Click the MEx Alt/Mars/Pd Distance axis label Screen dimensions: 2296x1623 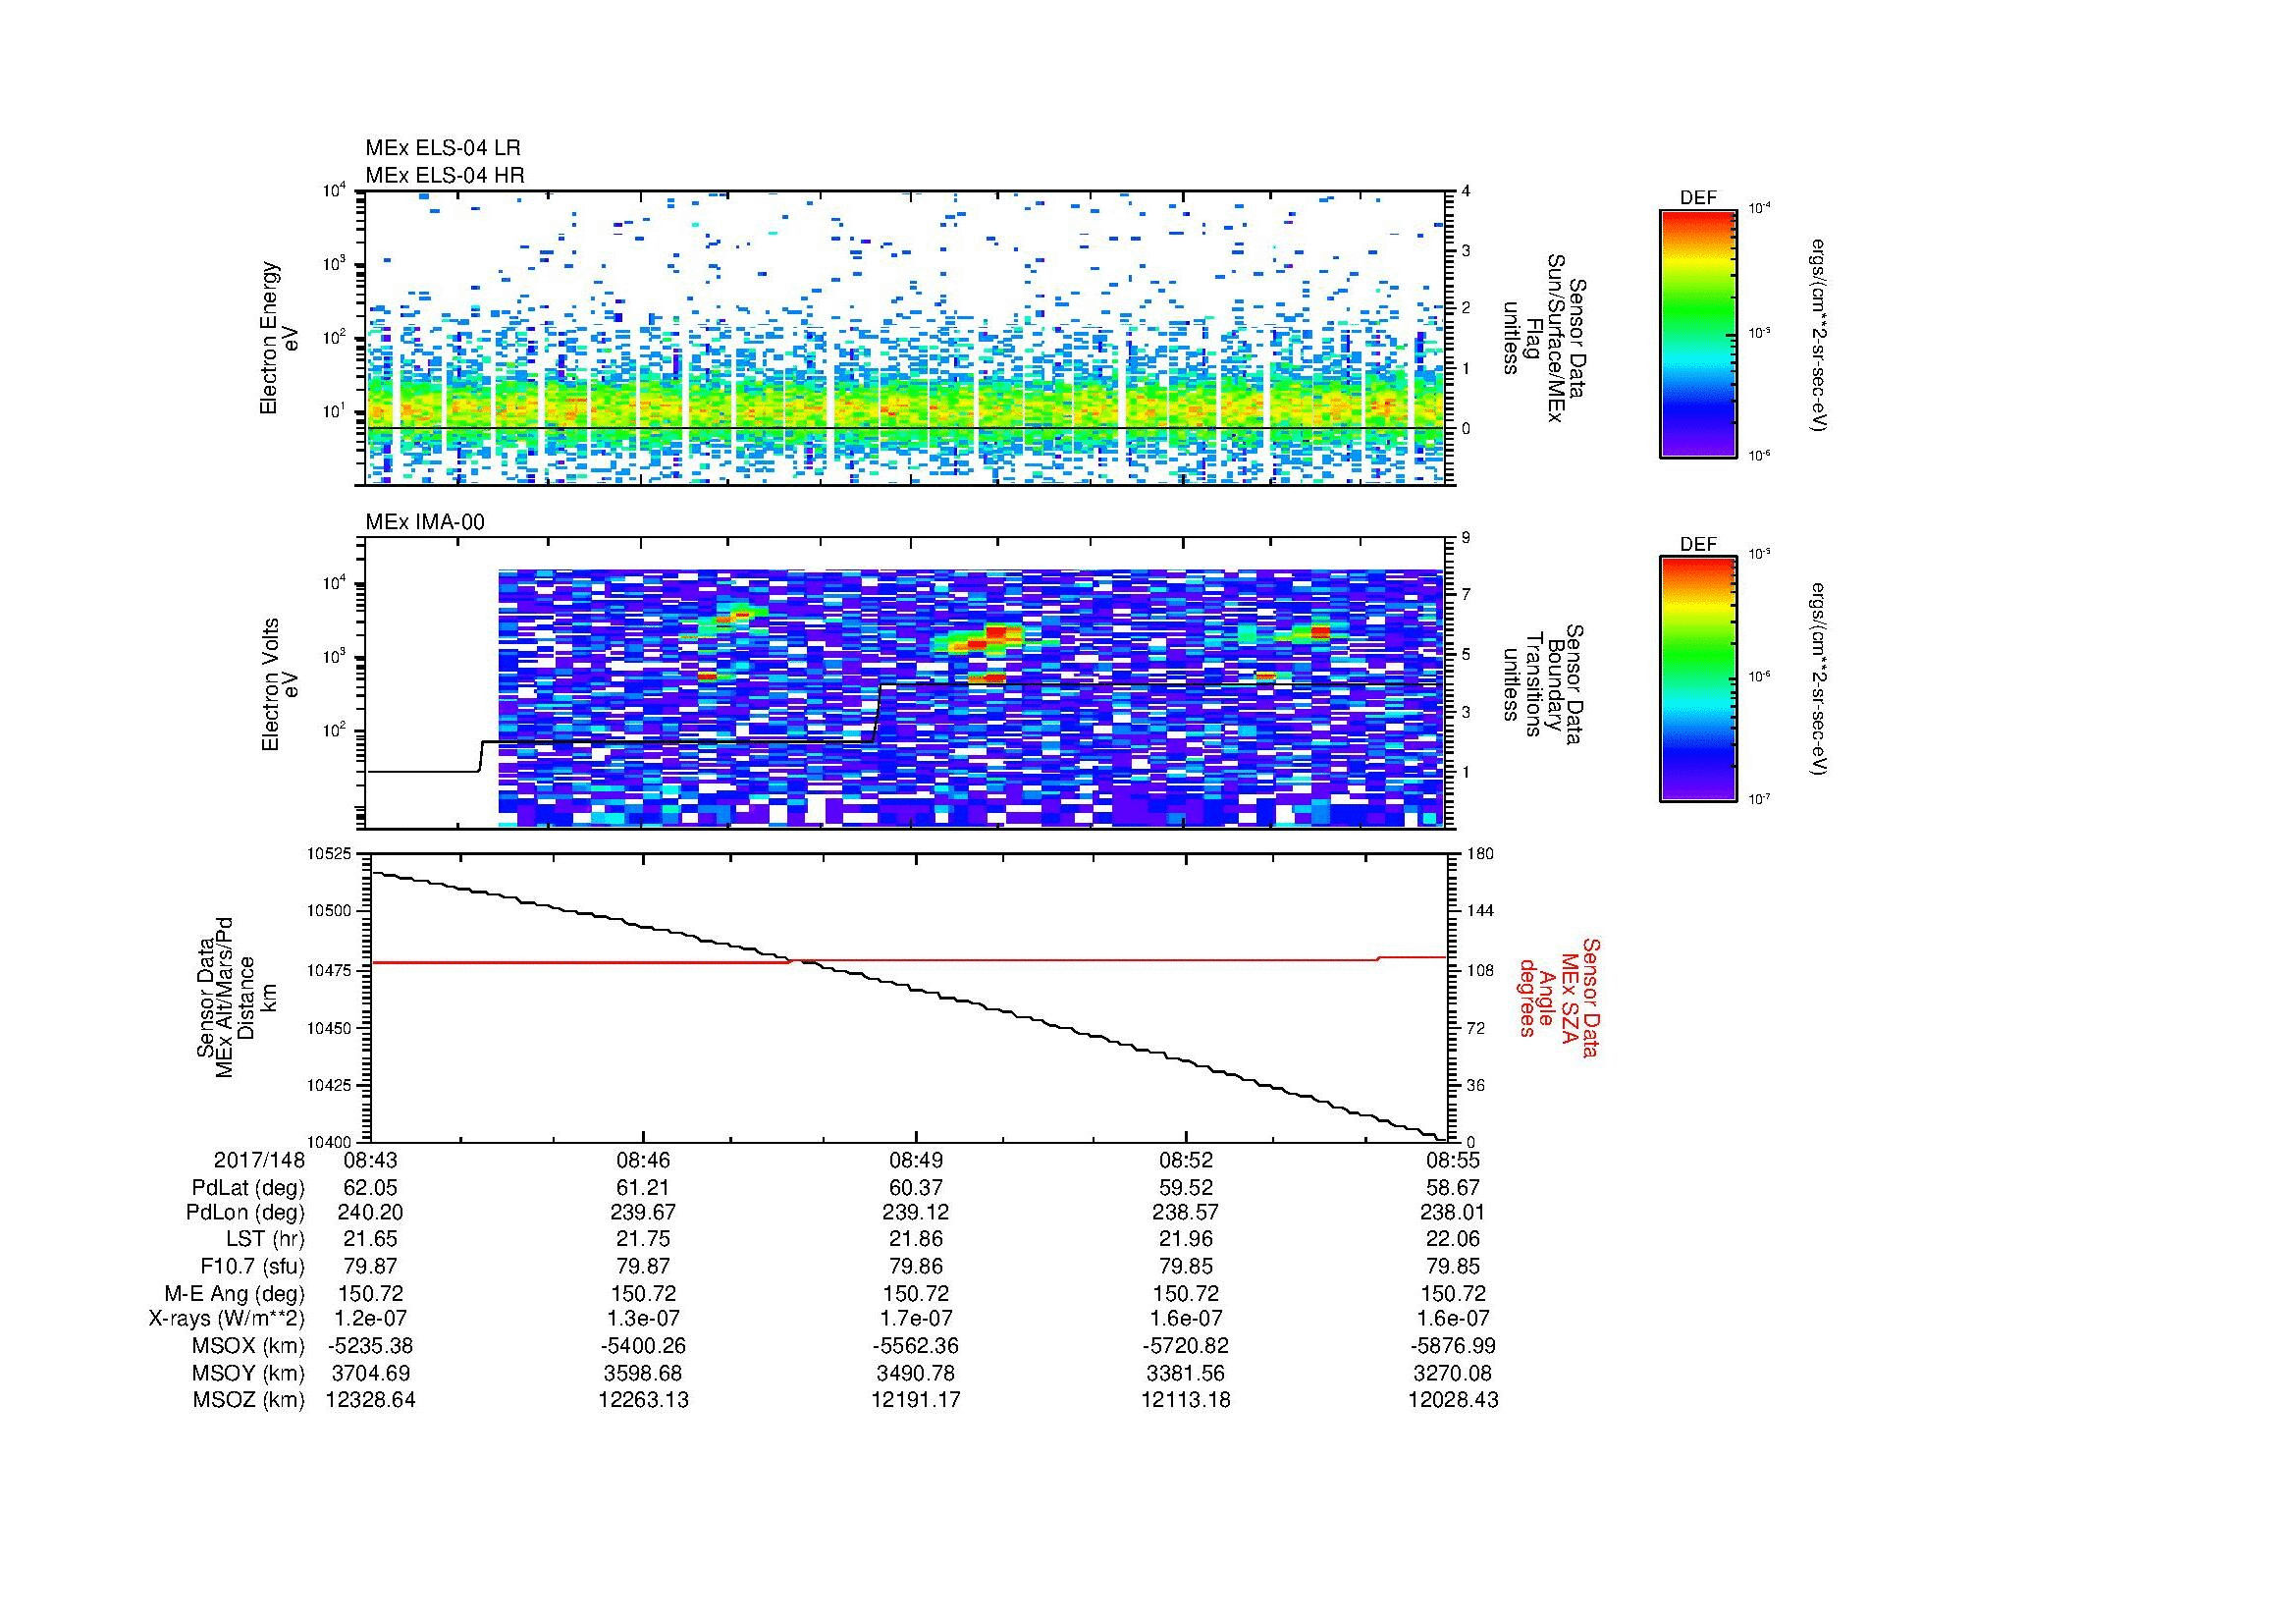tap(236, 997)
